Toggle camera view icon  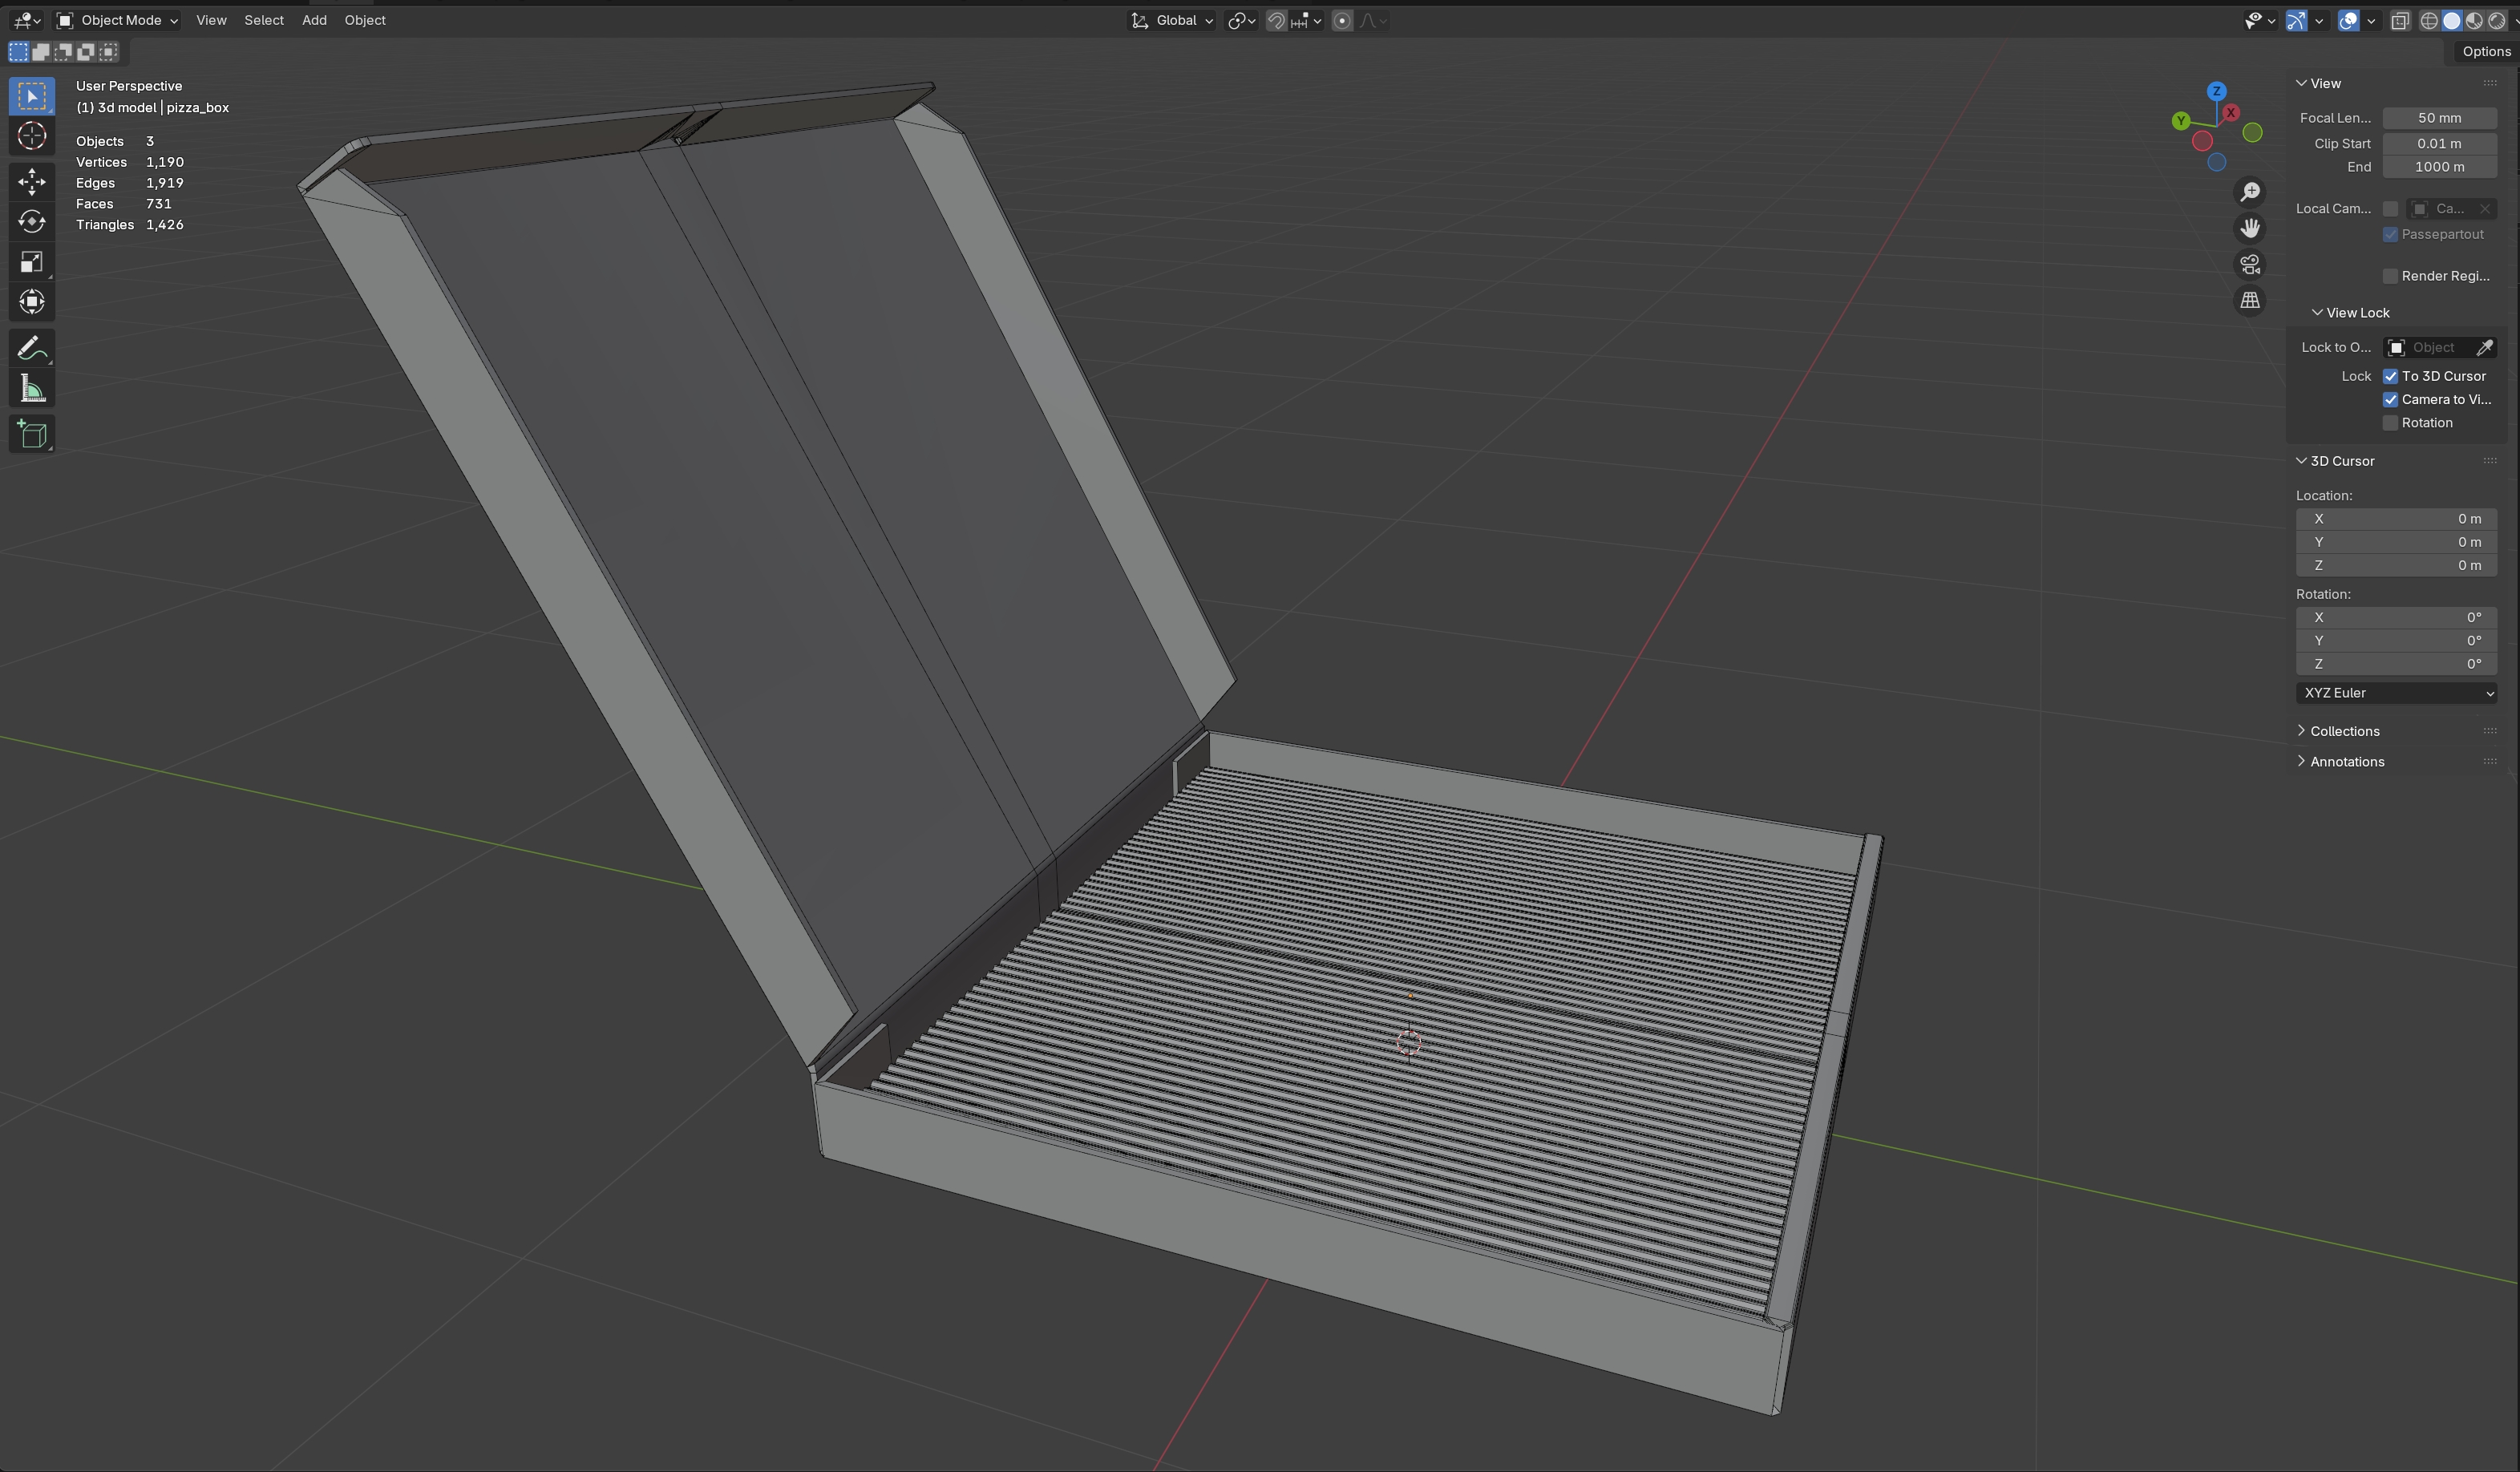point(2250,265)
